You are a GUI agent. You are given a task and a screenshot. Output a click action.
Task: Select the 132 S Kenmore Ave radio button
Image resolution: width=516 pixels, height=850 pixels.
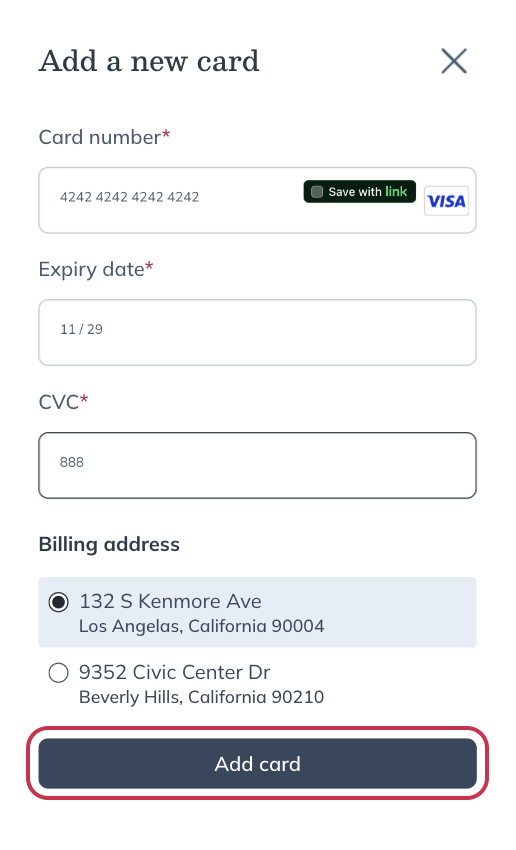coord(59,602)
